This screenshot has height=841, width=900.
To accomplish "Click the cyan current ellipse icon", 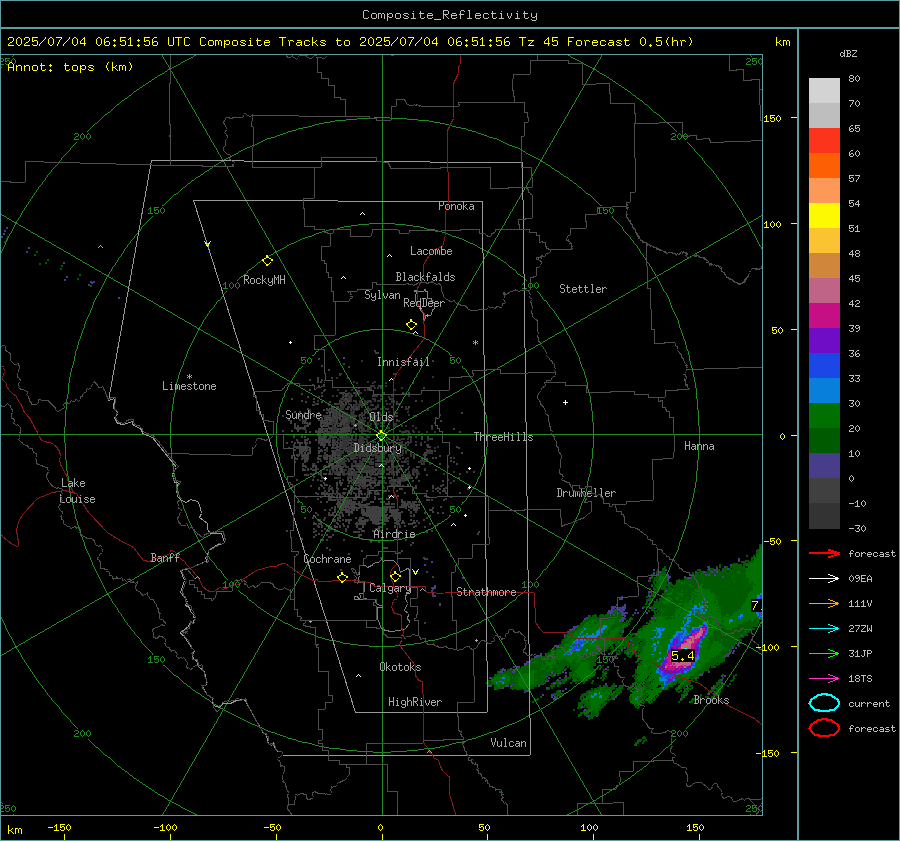I will pos(824,703).
